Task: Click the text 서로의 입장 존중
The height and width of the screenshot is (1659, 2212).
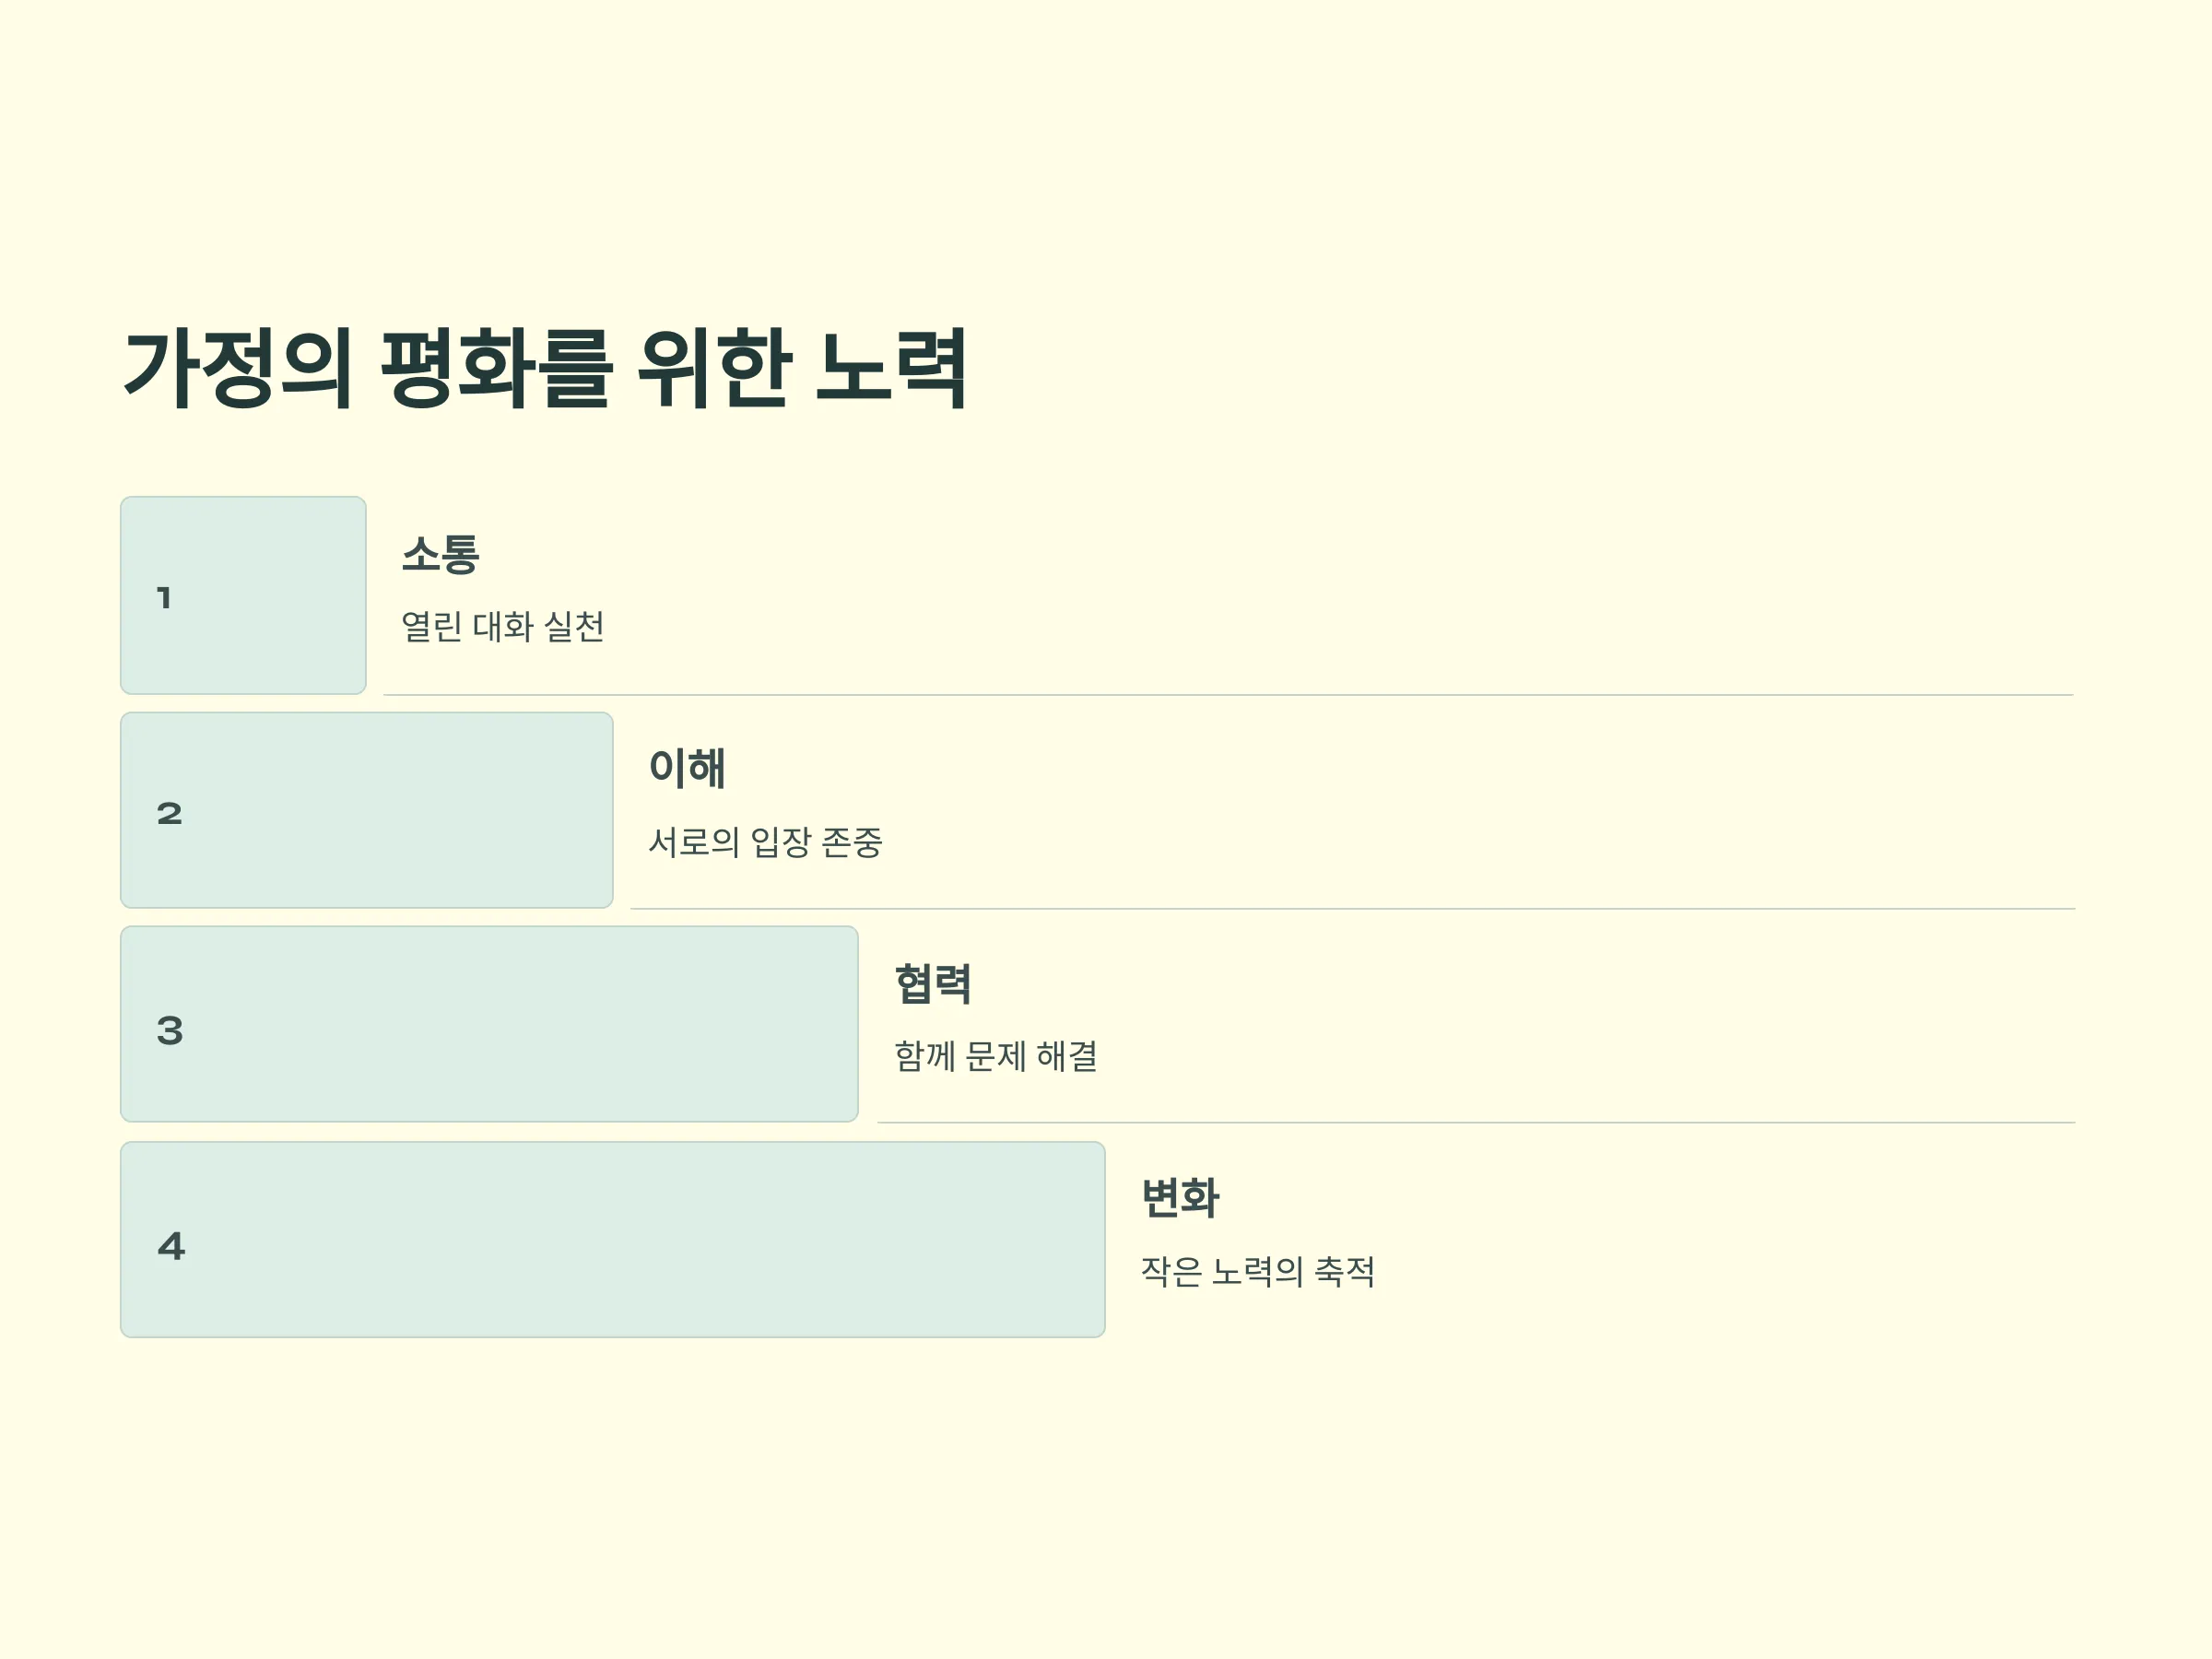Action: (766, 841)
